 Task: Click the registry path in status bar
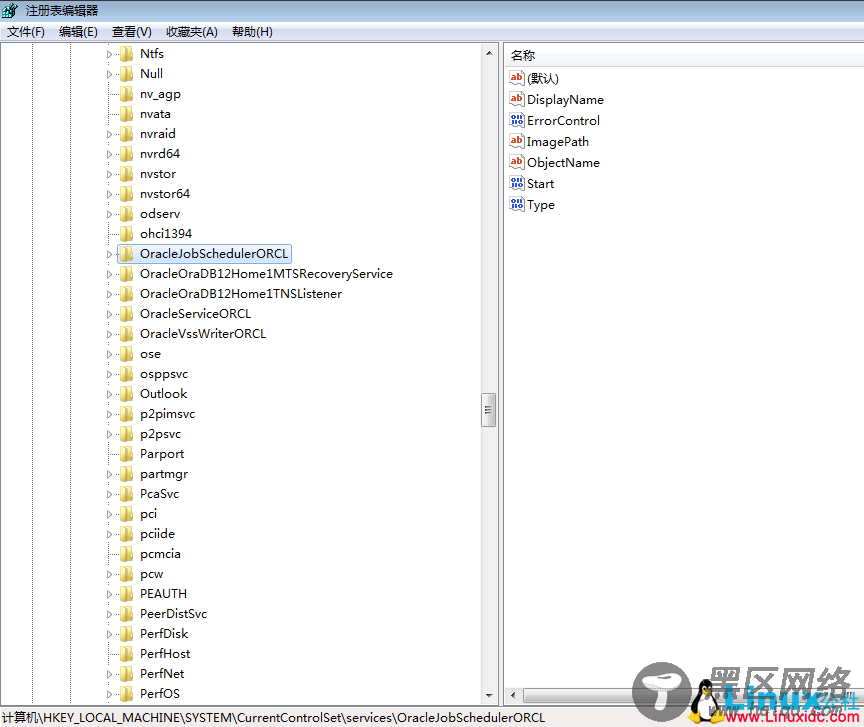[x=273, y=718]
